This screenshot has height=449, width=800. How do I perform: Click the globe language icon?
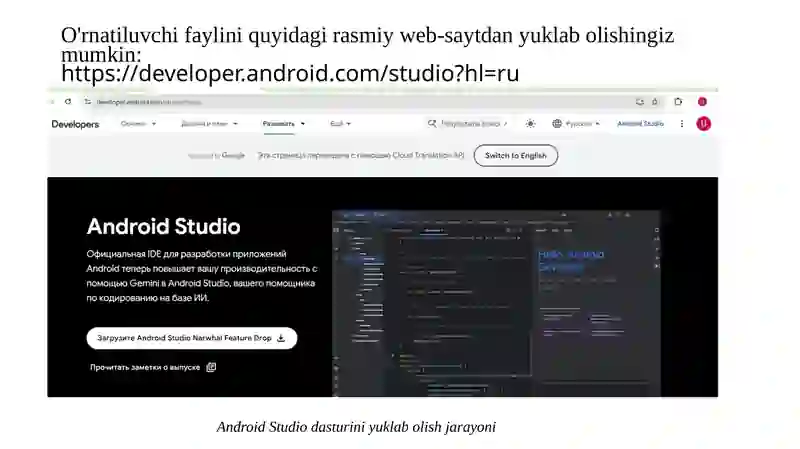pos(557,123)
